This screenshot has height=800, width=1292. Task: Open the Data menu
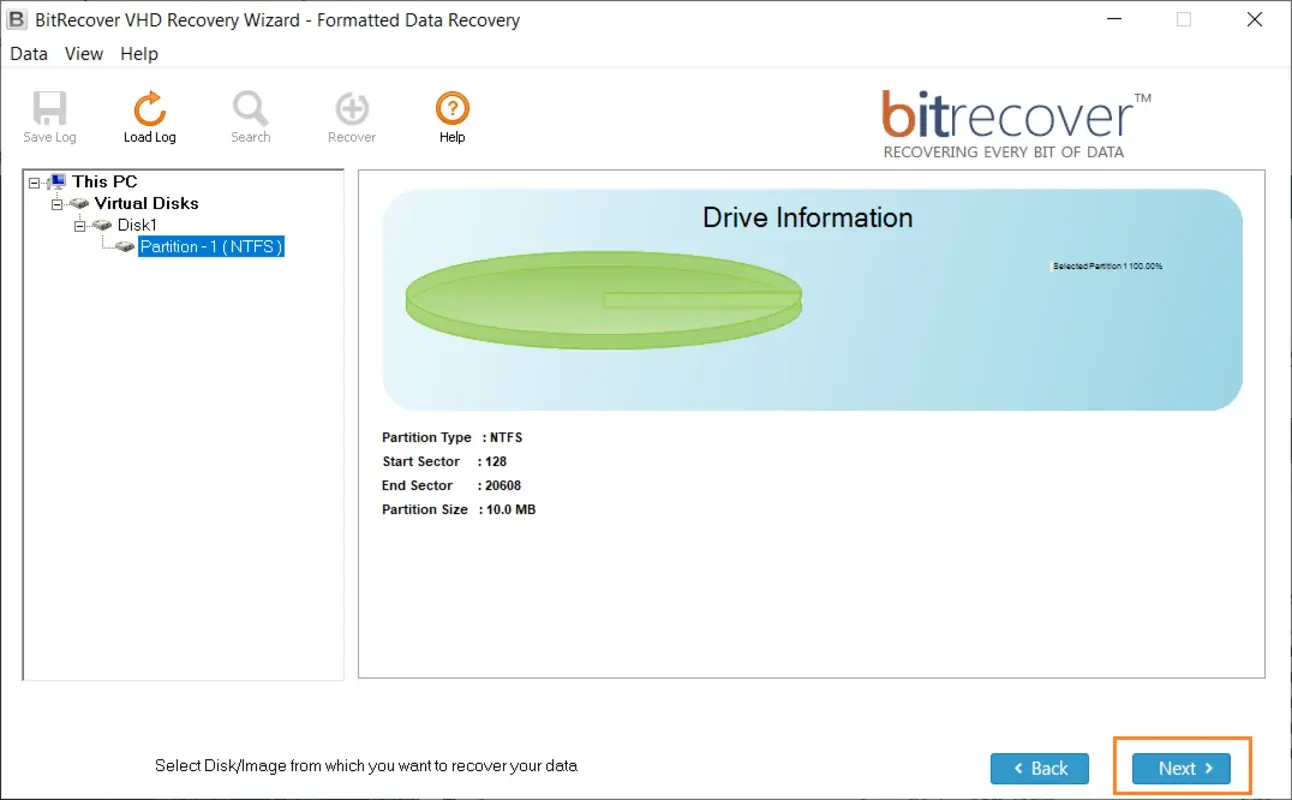[x=29, y=54]
